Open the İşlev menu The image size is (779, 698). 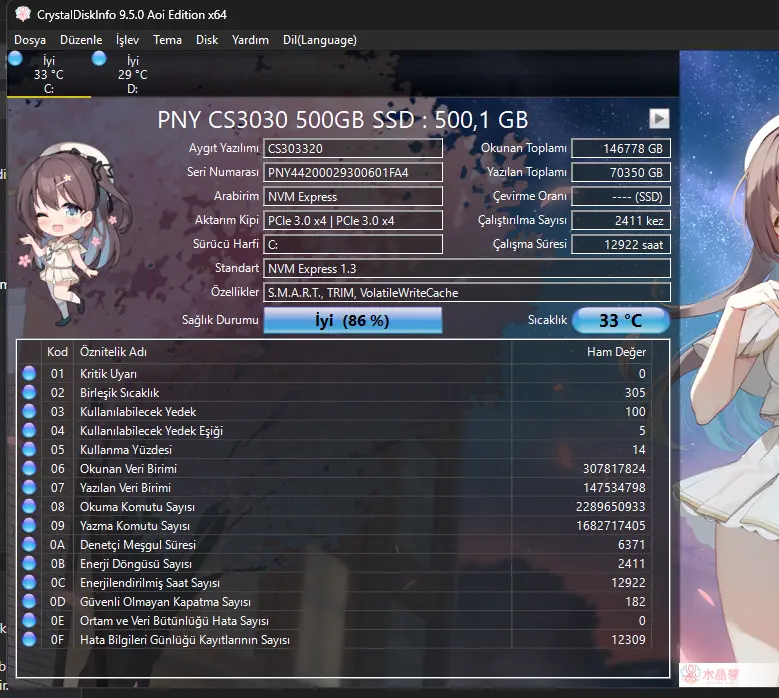click(127, 40)
